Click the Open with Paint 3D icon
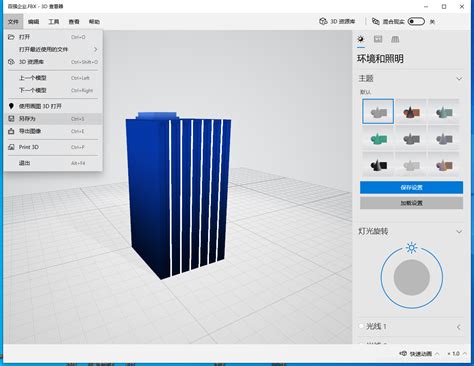 pos(11,106)
